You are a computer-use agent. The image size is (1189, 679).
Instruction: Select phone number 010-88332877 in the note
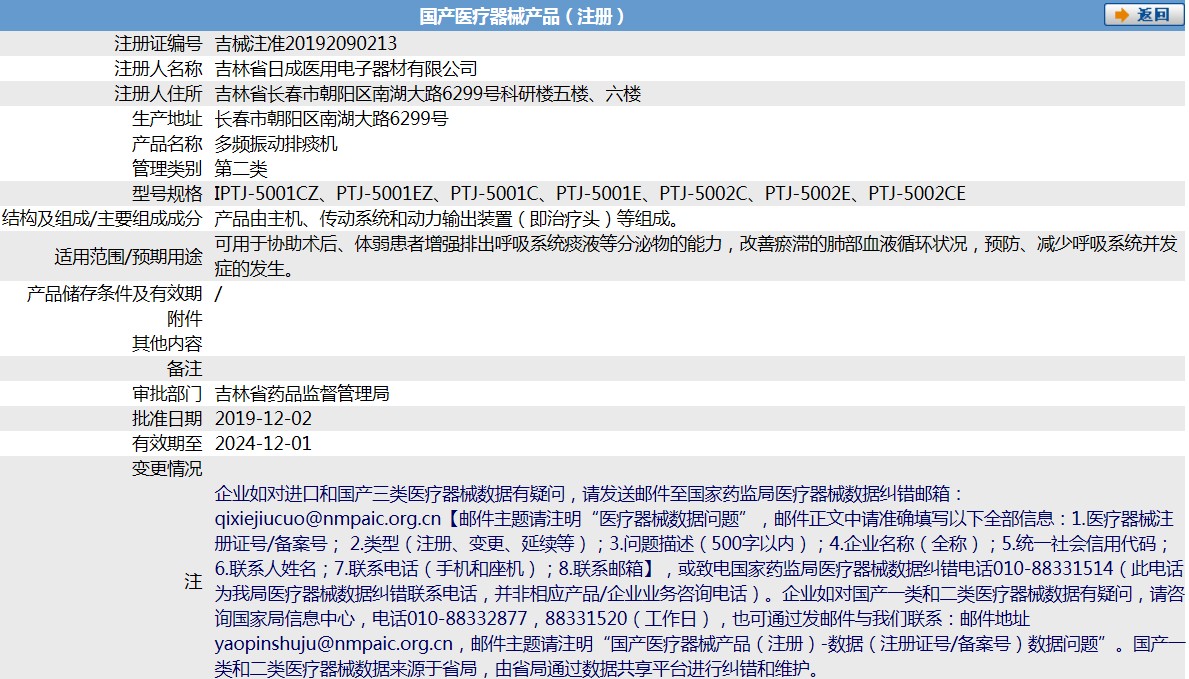pos(467,619)
